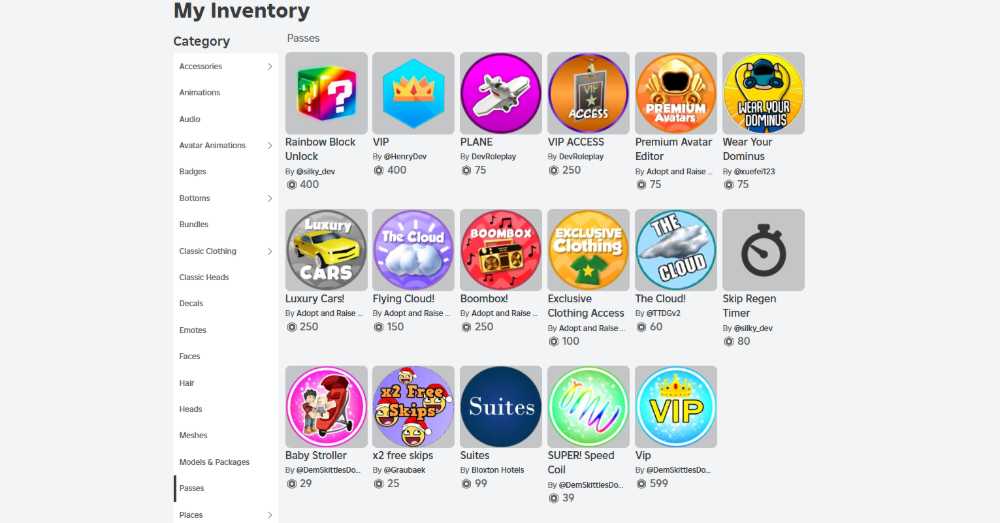Open the Suites pass thumbnail
This screenshot has width=1000, height=523.
coord(501,406)
